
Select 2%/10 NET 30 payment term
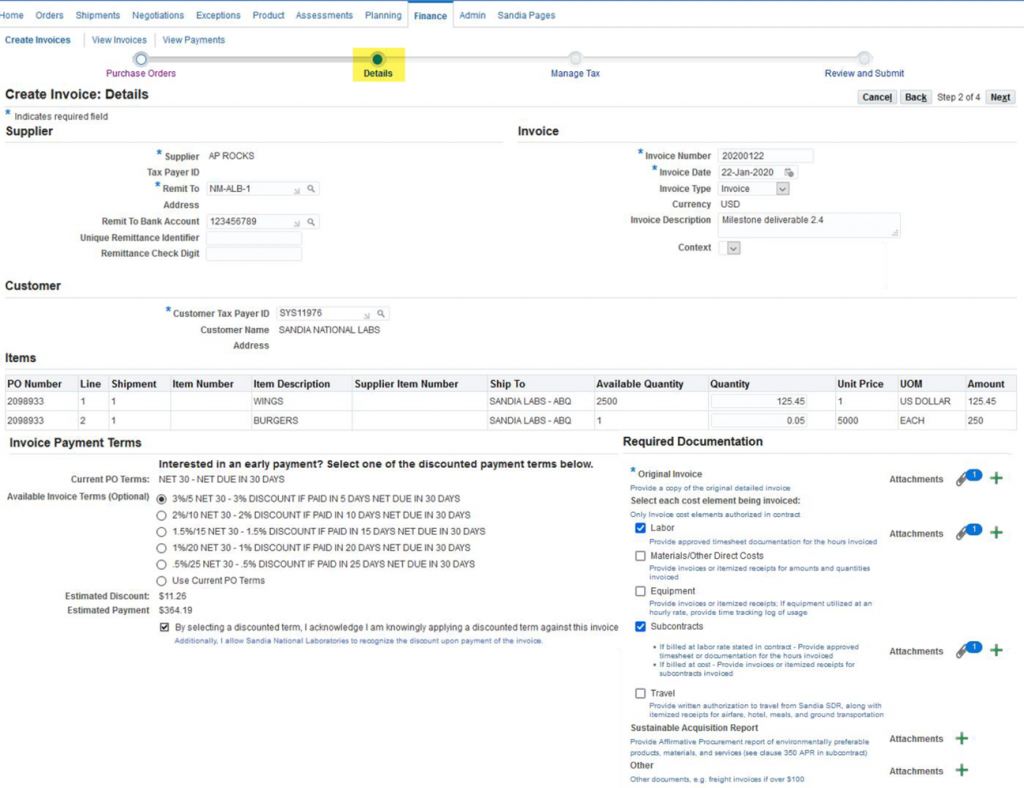[161, 515]
